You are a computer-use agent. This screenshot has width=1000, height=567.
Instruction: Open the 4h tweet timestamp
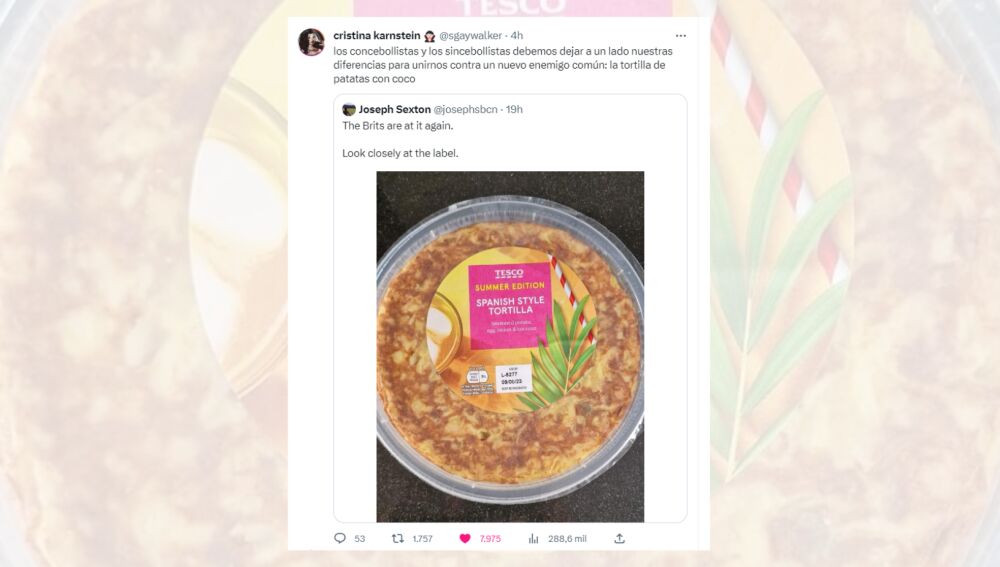[x=517, y=35]
